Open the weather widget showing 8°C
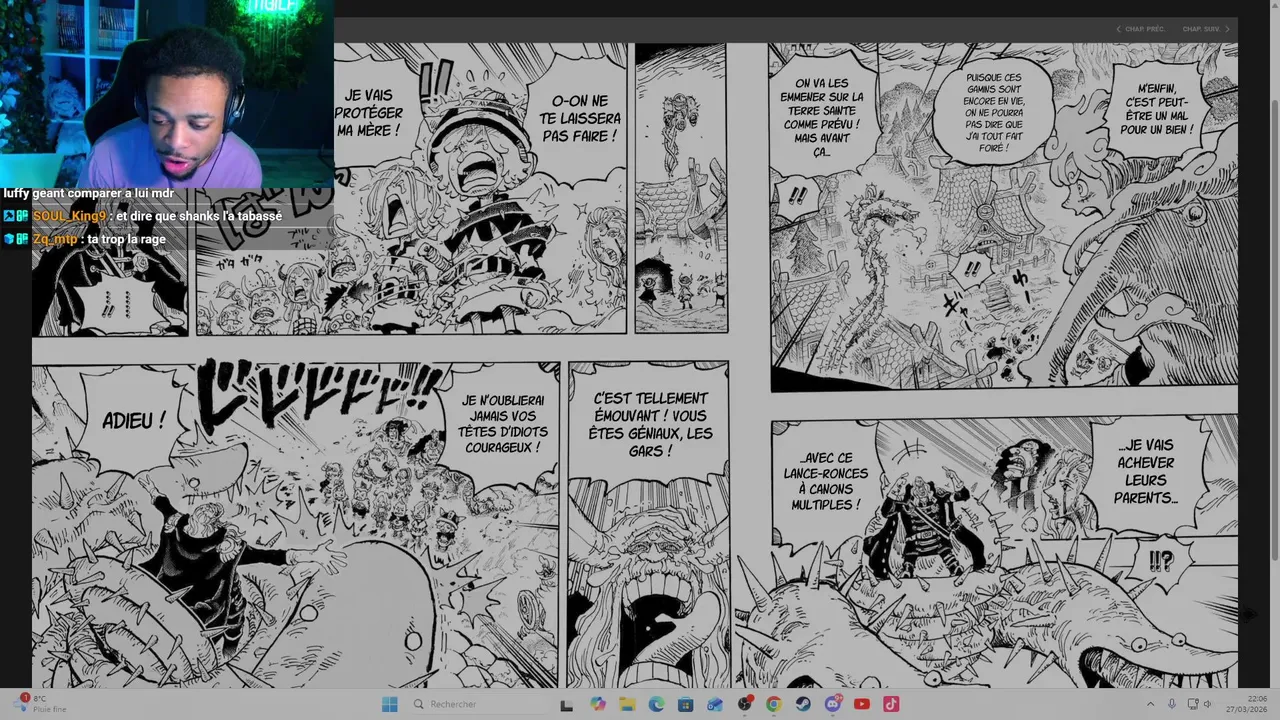Viewport: 1280px width, 720px height. tap(42, 704)
